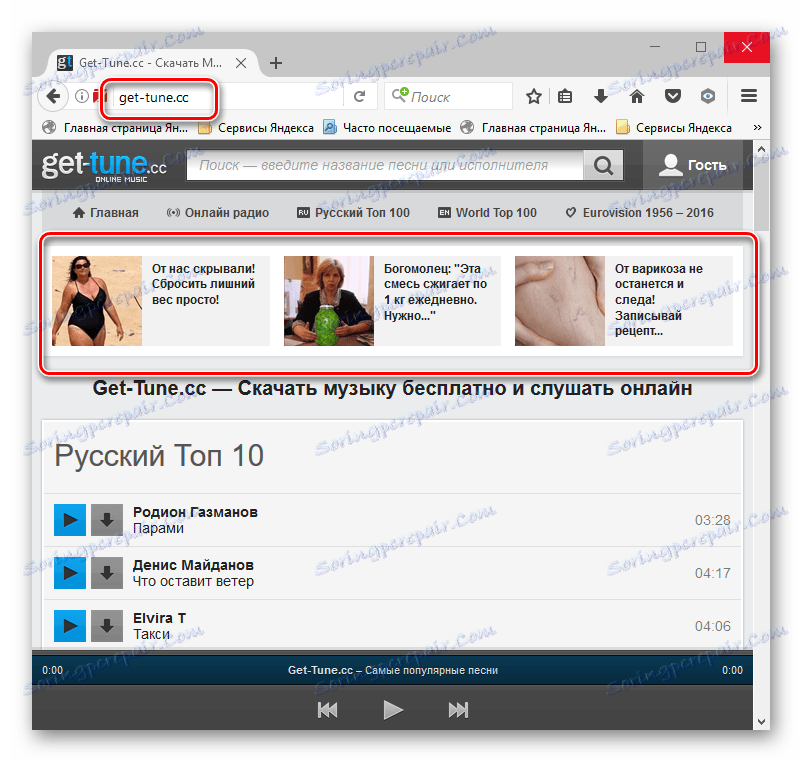Open ad link 'От нас скрывали!'
The width and height of the screenshot is (802, 762).
[203, 284]
